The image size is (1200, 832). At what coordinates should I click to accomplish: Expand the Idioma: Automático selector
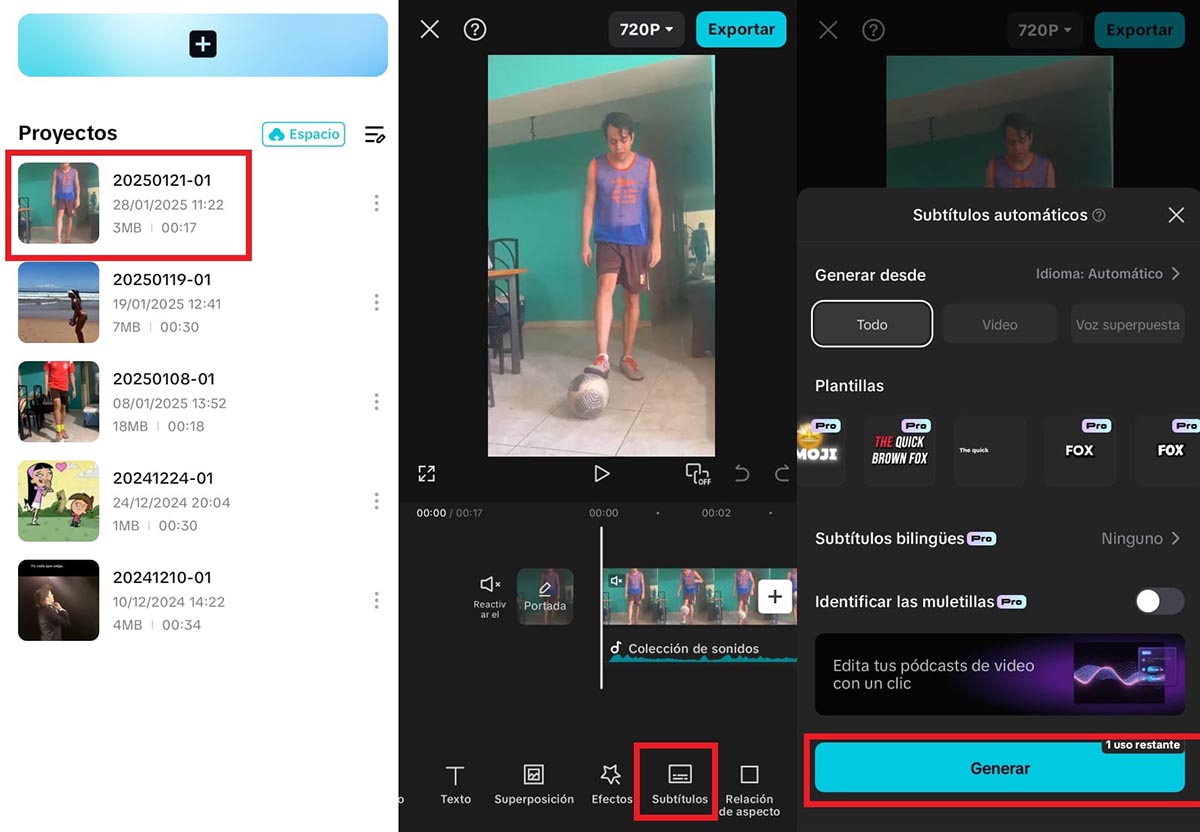[1107, 273]
